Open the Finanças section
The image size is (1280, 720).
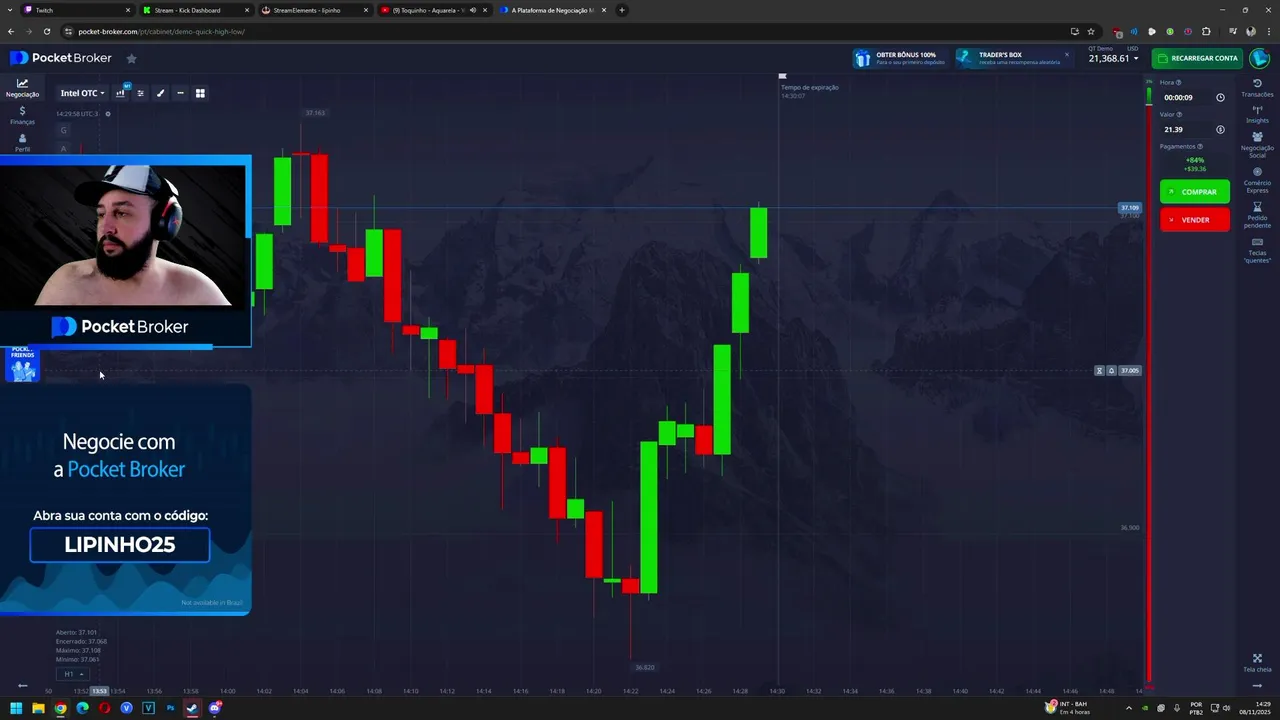pos(22,115)
